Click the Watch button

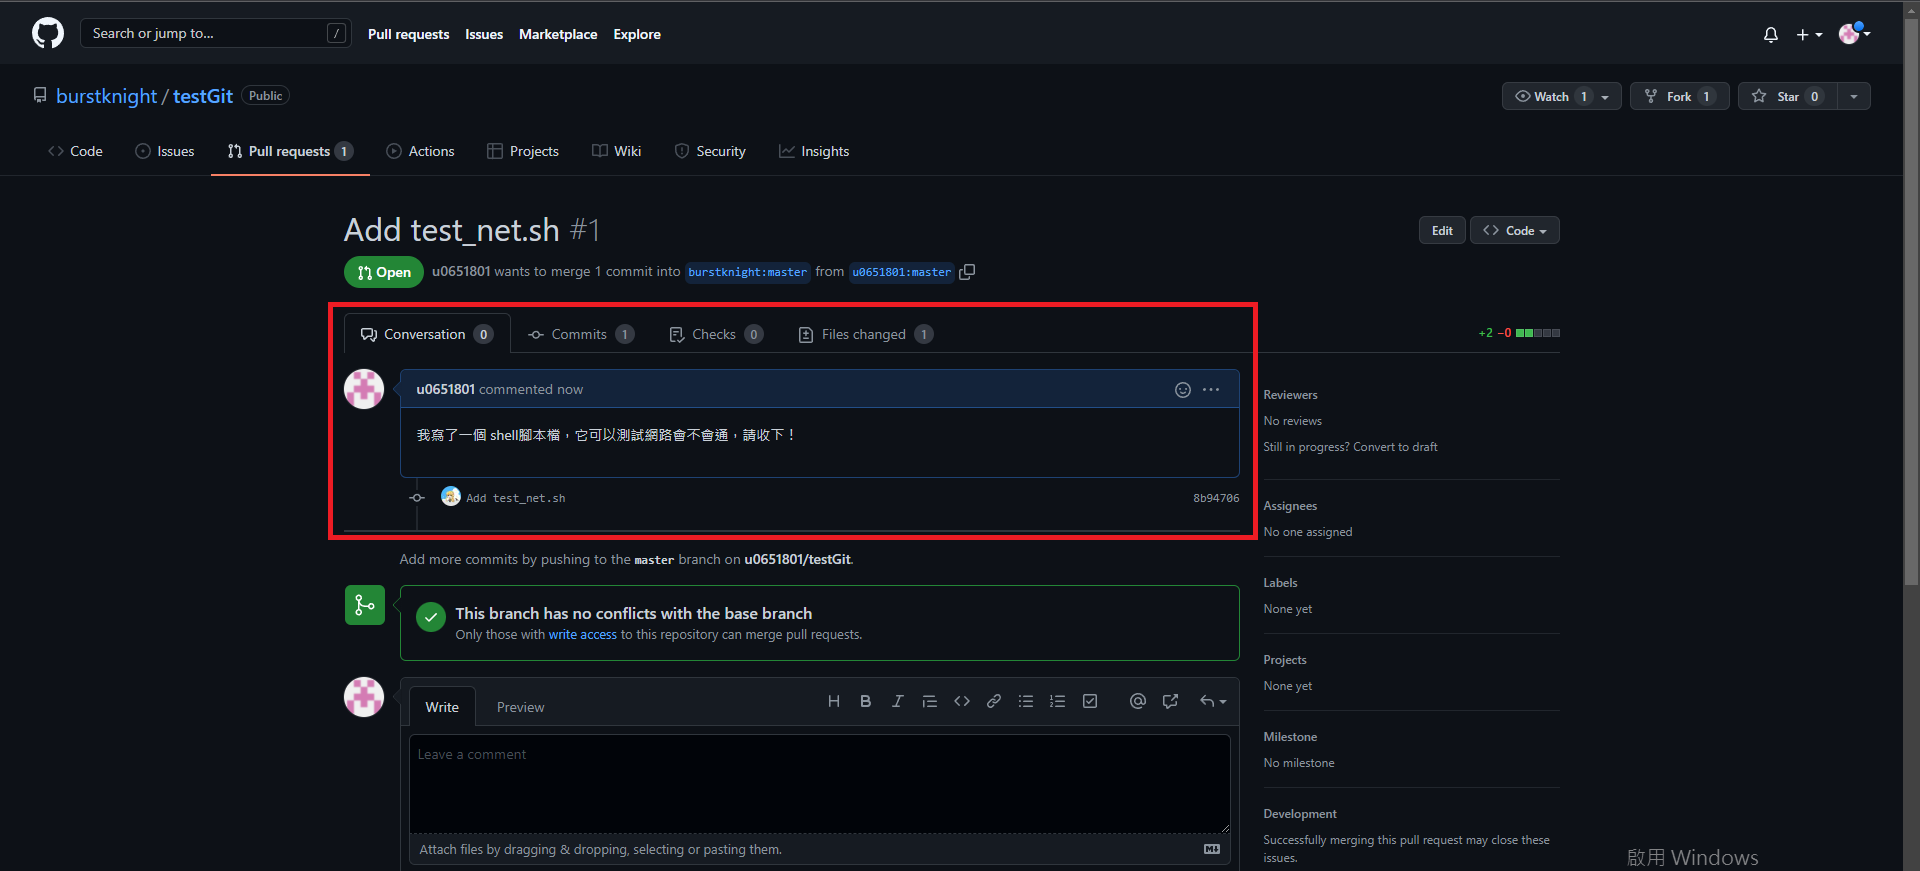(1552, 96)
